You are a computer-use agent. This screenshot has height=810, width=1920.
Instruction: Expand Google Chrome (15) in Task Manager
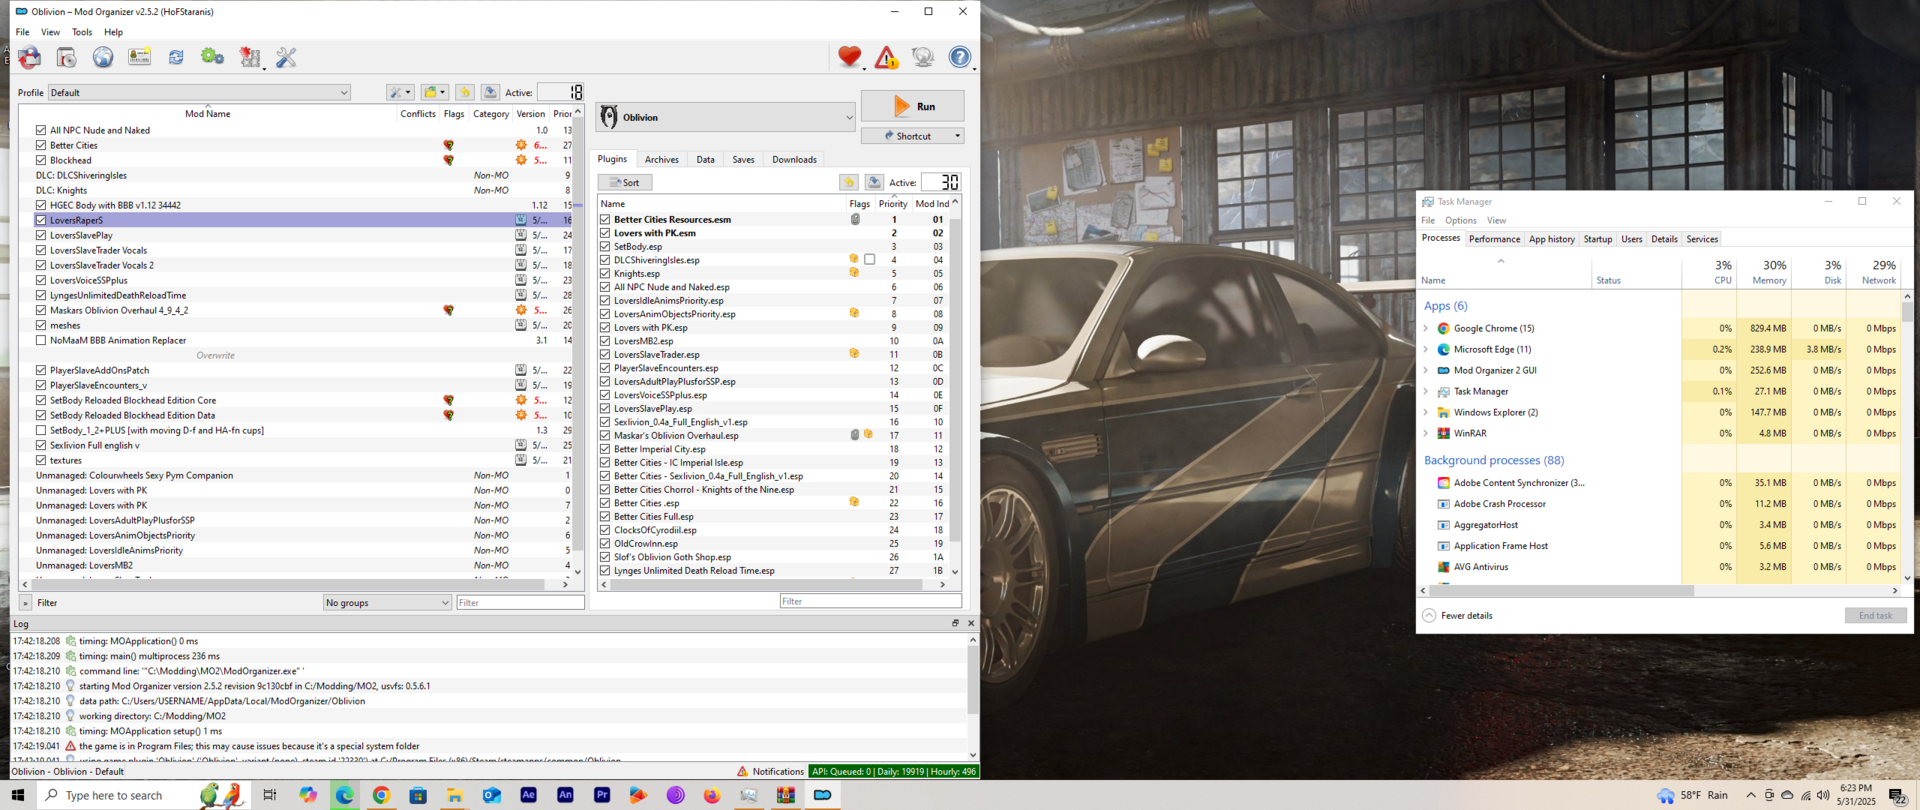click(x=1426, y=328)
